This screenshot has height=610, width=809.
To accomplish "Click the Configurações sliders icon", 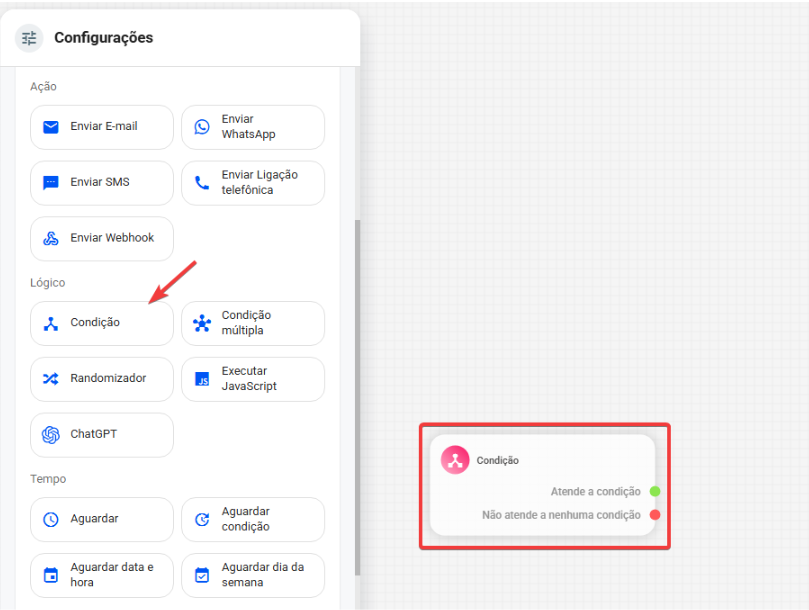I will pos(29,38).
